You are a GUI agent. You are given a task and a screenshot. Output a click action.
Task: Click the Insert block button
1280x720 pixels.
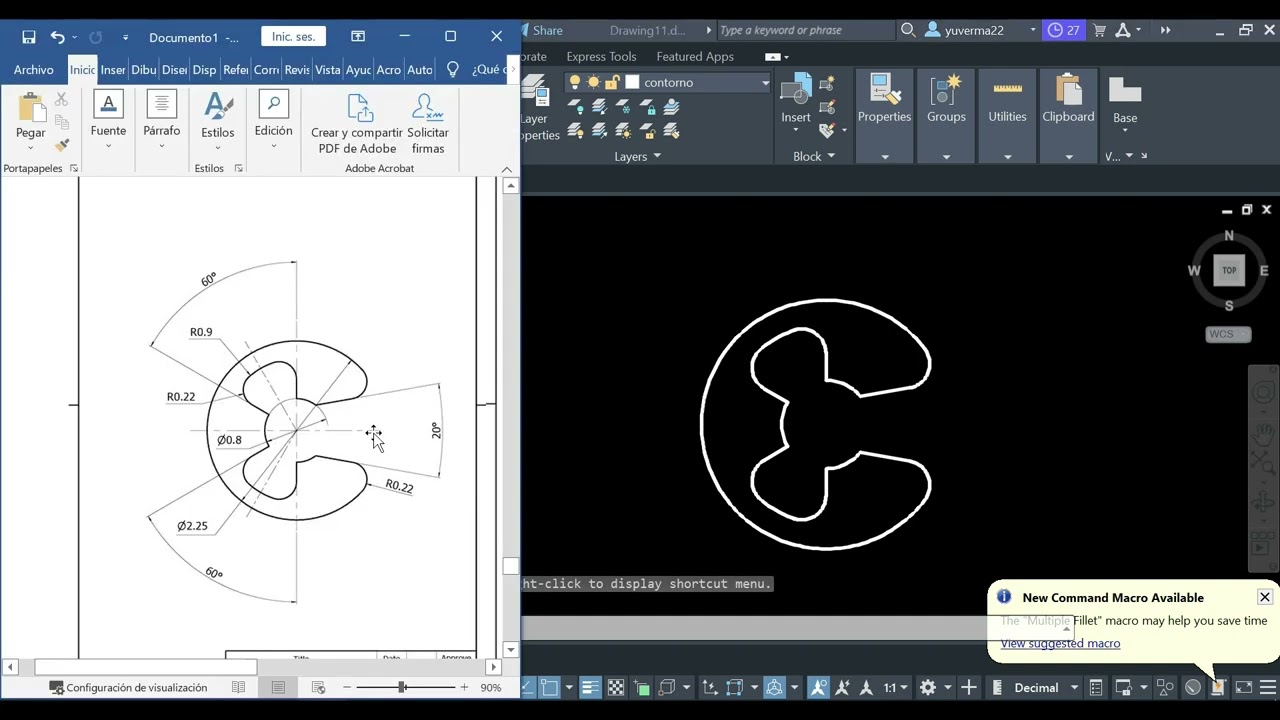coord(796,100)
